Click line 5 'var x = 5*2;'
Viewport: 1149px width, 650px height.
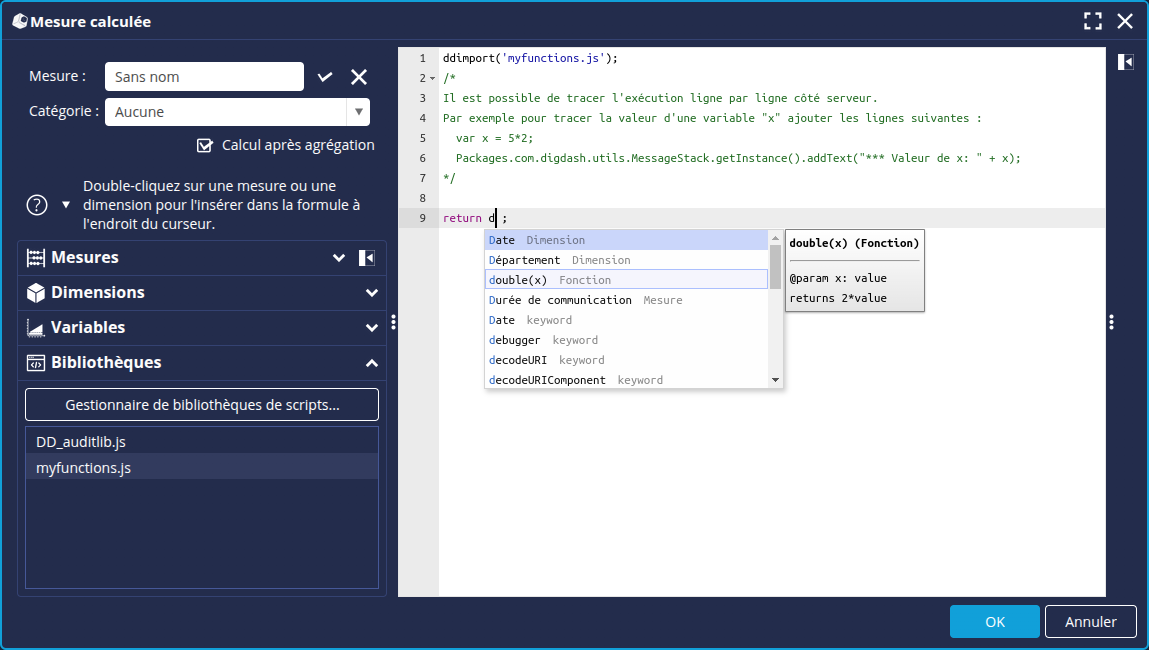495,138
